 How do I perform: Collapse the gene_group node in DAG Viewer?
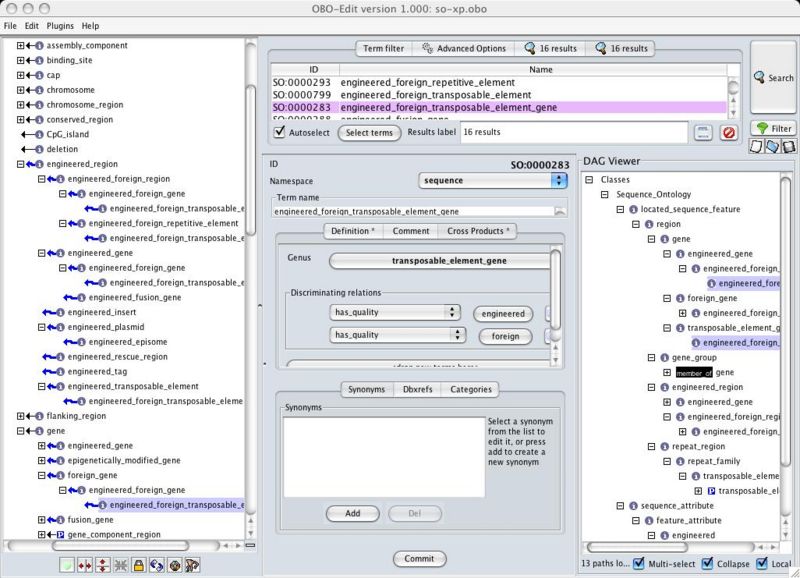[651, 357]
